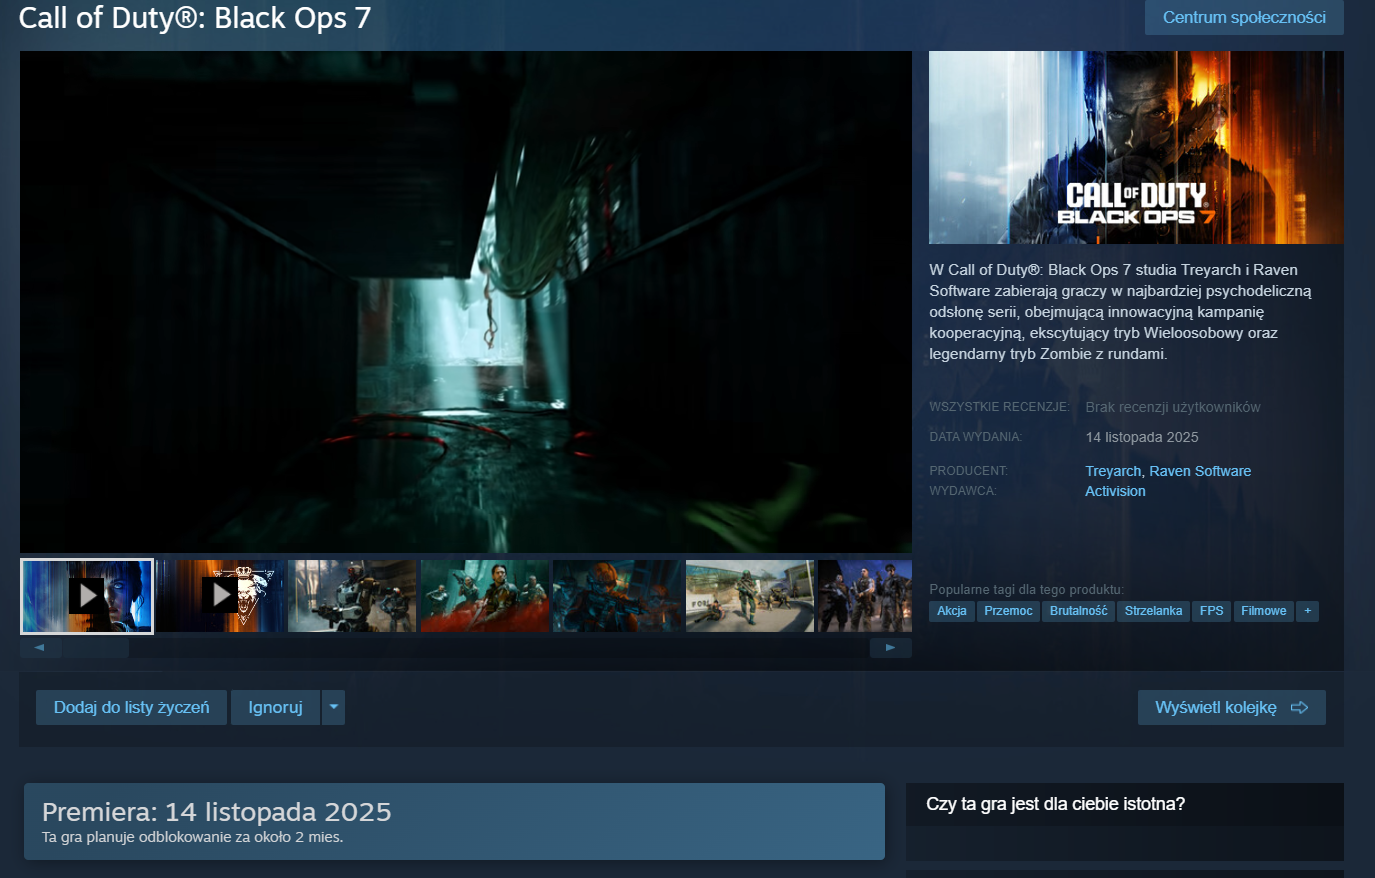Click the left arrow of the thumbnail strip

pyautogui.click(x=40, y=648)
